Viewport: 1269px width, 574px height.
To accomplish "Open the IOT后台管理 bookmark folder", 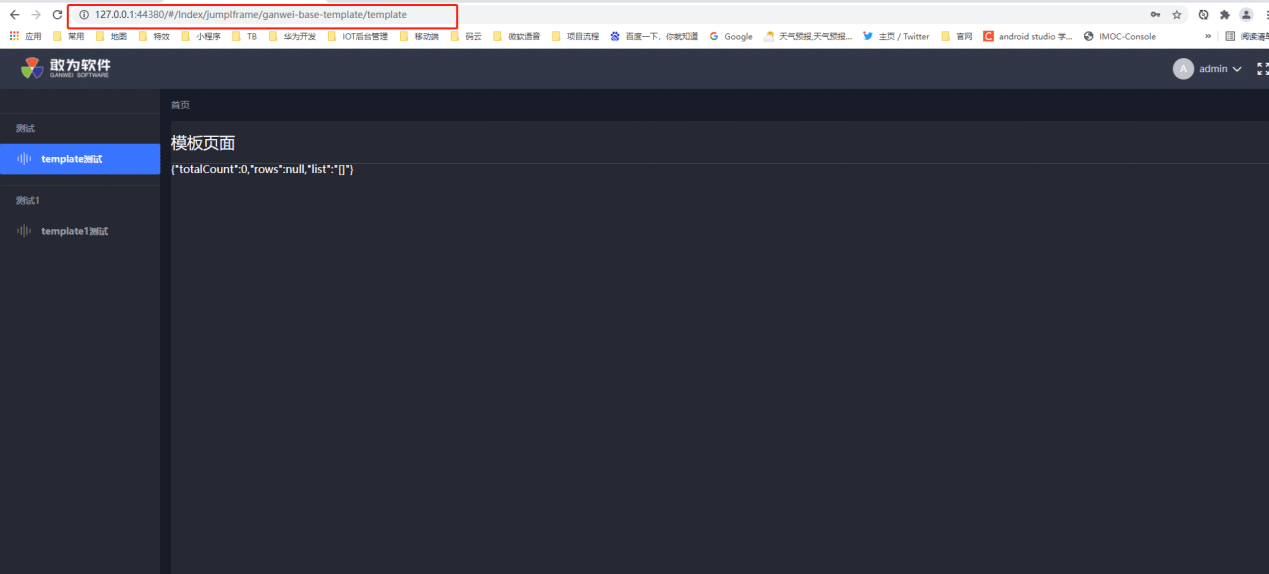I will 358,36.
